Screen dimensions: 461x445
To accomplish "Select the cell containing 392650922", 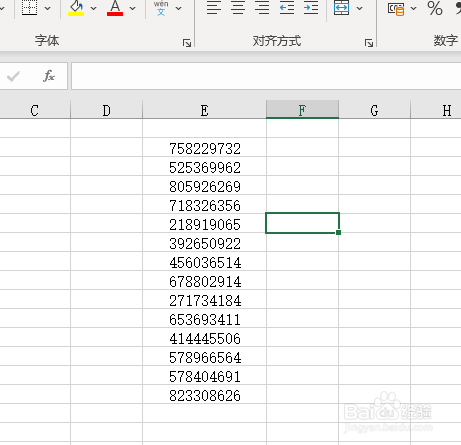I will pos(204,242).
